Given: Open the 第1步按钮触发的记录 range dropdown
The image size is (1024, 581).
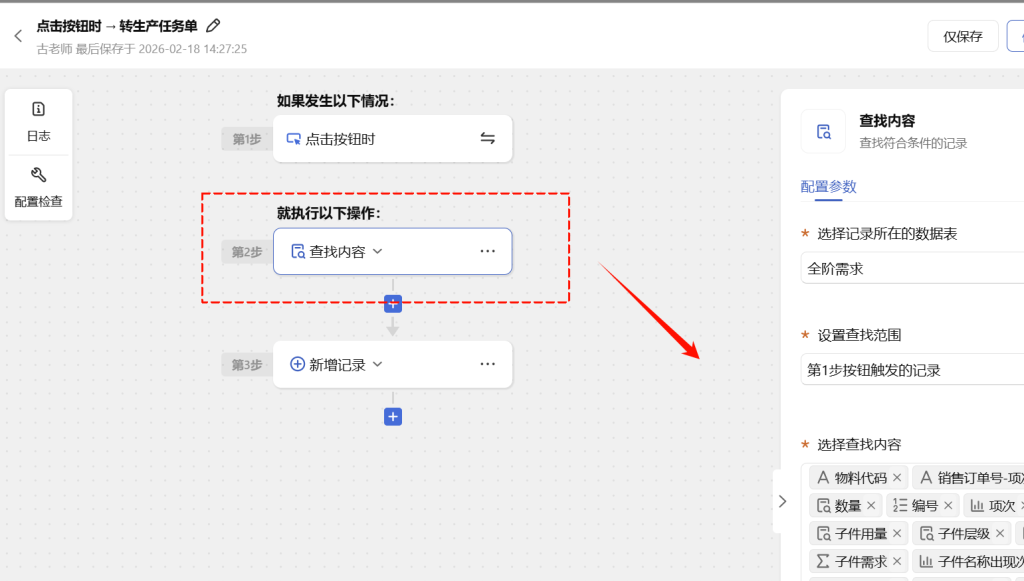Looking at the screenshot, I should tap(912, 370).
